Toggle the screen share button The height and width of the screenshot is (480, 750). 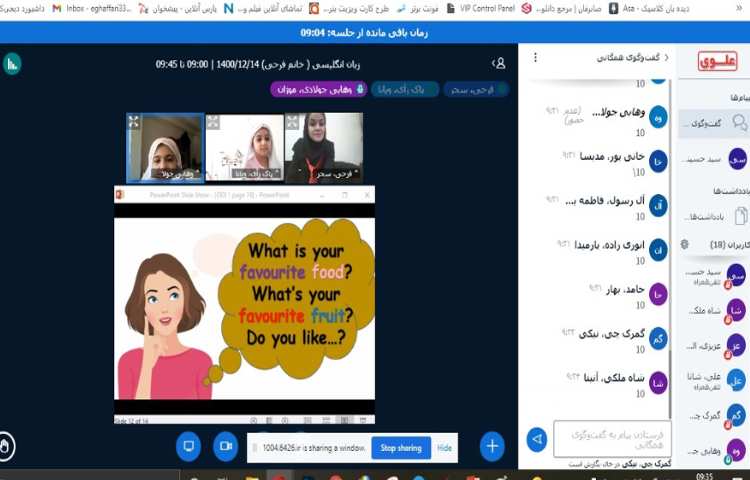(x=188, y=445)
